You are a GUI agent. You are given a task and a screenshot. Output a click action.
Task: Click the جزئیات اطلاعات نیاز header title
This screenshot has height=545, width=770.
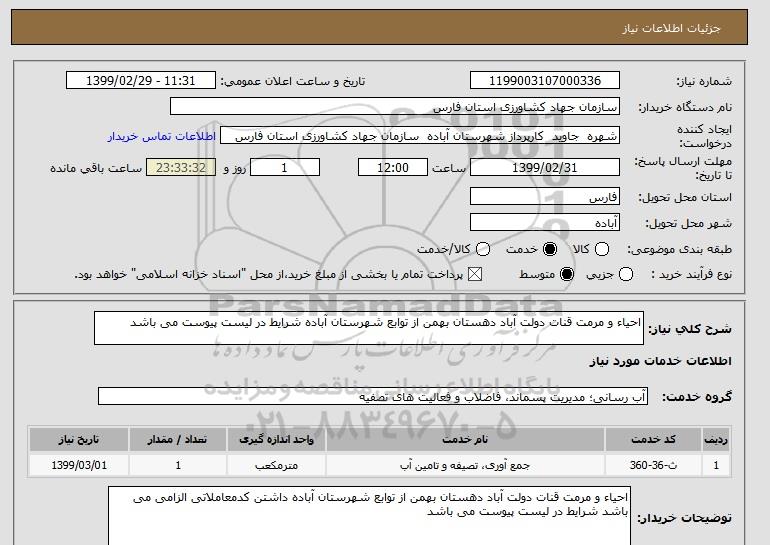tap(671, 28)
